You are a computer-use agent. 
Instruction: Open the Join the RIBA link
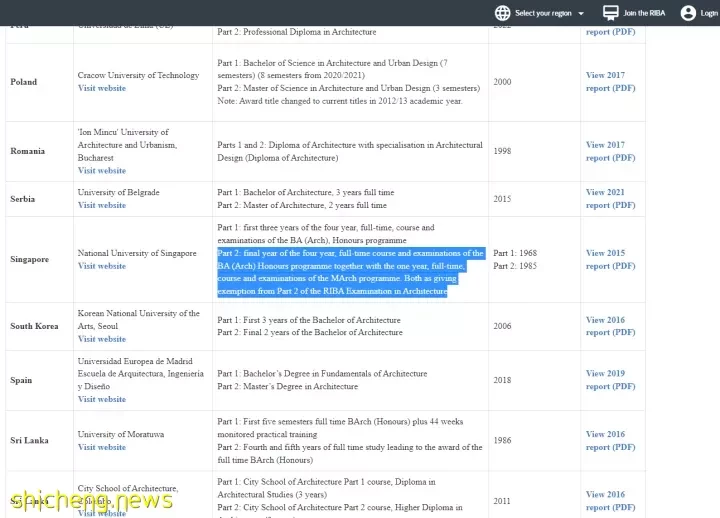click(x=644, y=13)
